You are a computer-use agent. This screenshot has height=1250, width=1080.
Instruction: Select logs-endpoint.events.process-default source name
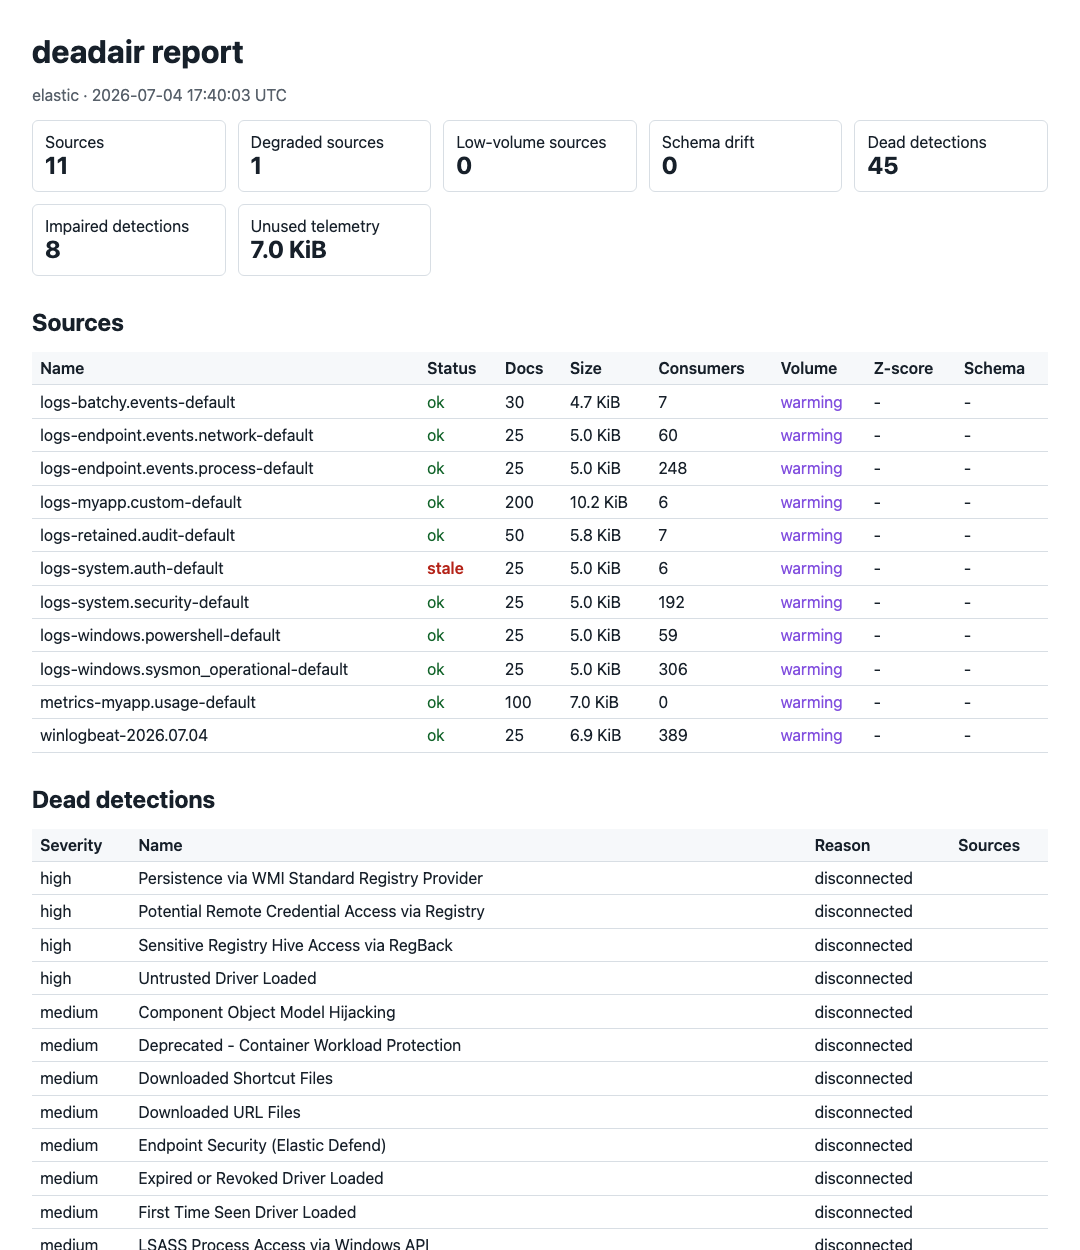[177, 468]
